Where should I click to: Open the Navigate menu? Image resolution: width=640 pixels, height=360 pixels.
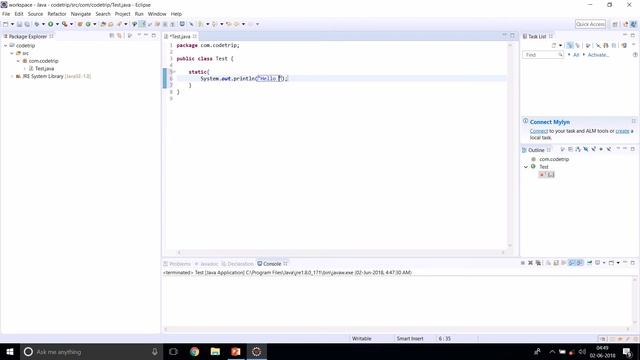coord(81,14)
